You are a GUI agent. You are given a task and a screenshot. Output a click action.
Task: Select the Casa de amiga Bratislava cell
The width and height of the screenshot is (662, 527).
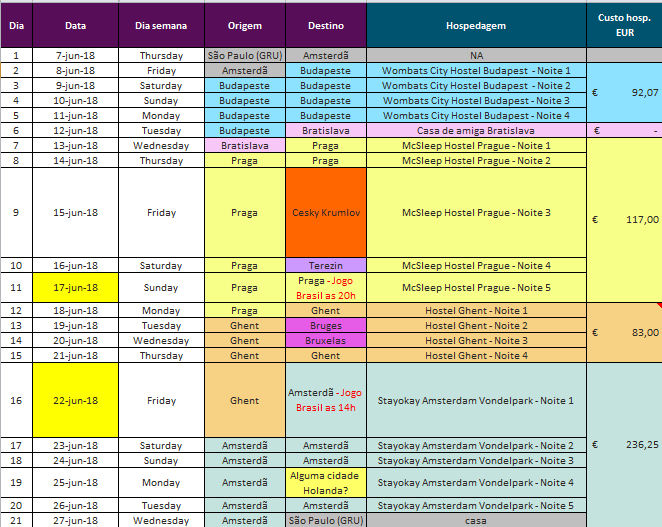click(x=475, y=131)
